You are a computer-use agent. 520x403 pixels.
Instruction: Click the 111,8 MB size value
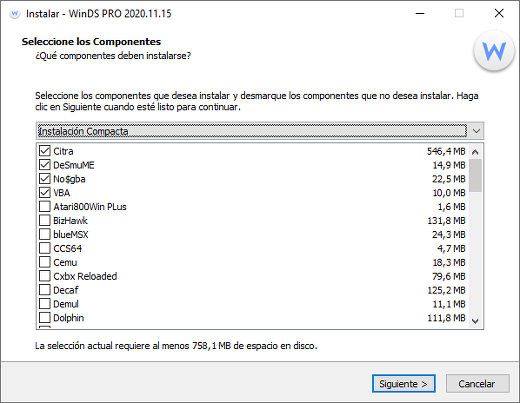(446, 318)
